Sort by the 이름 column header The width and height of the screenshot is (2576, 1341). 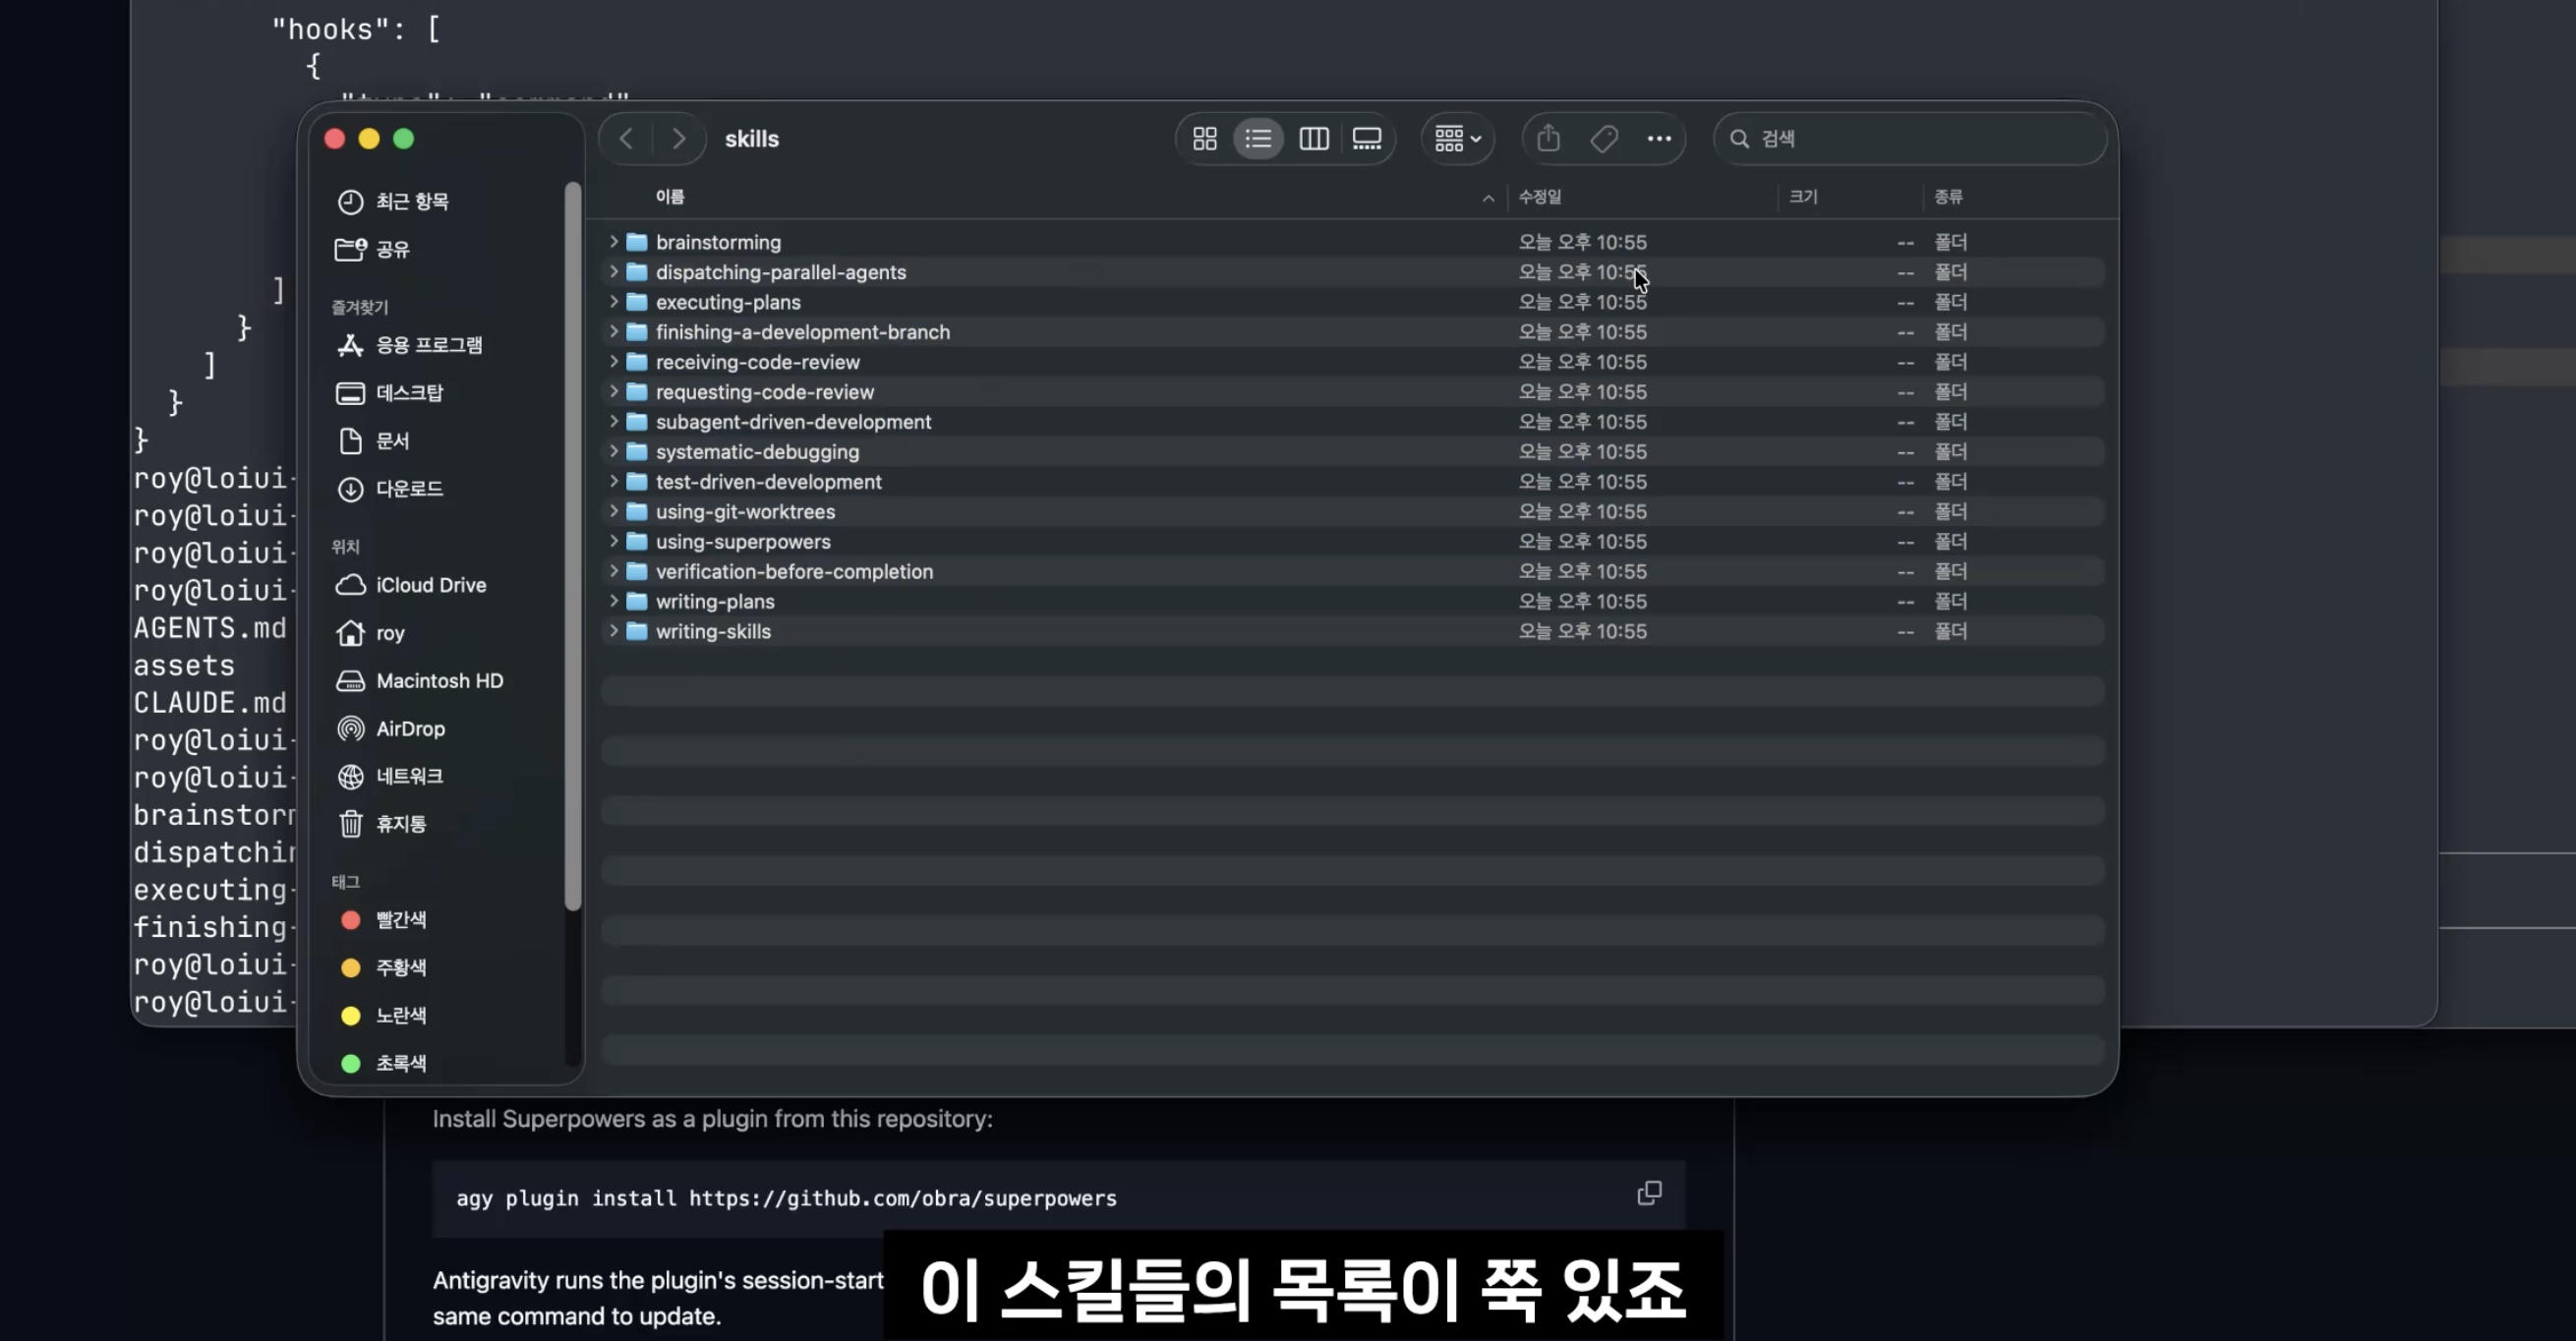tap(670, 197)
